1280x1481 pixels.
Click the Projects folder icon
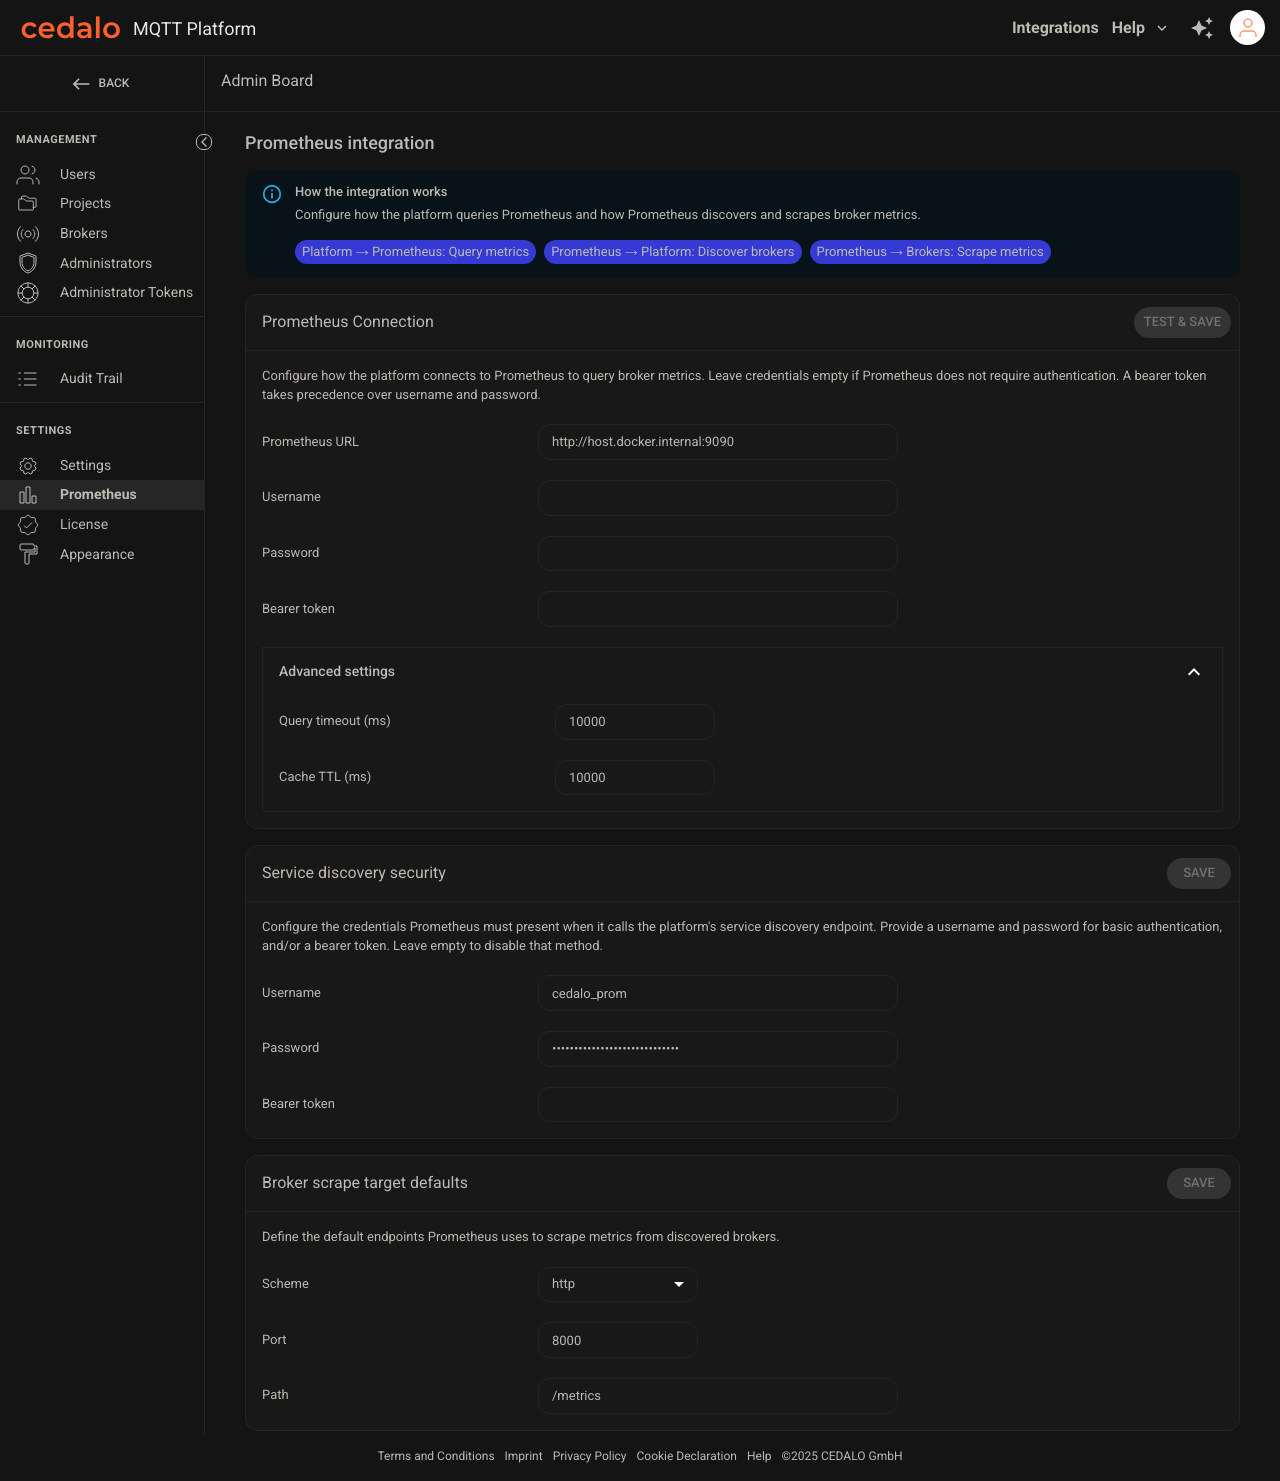point(28,204)
